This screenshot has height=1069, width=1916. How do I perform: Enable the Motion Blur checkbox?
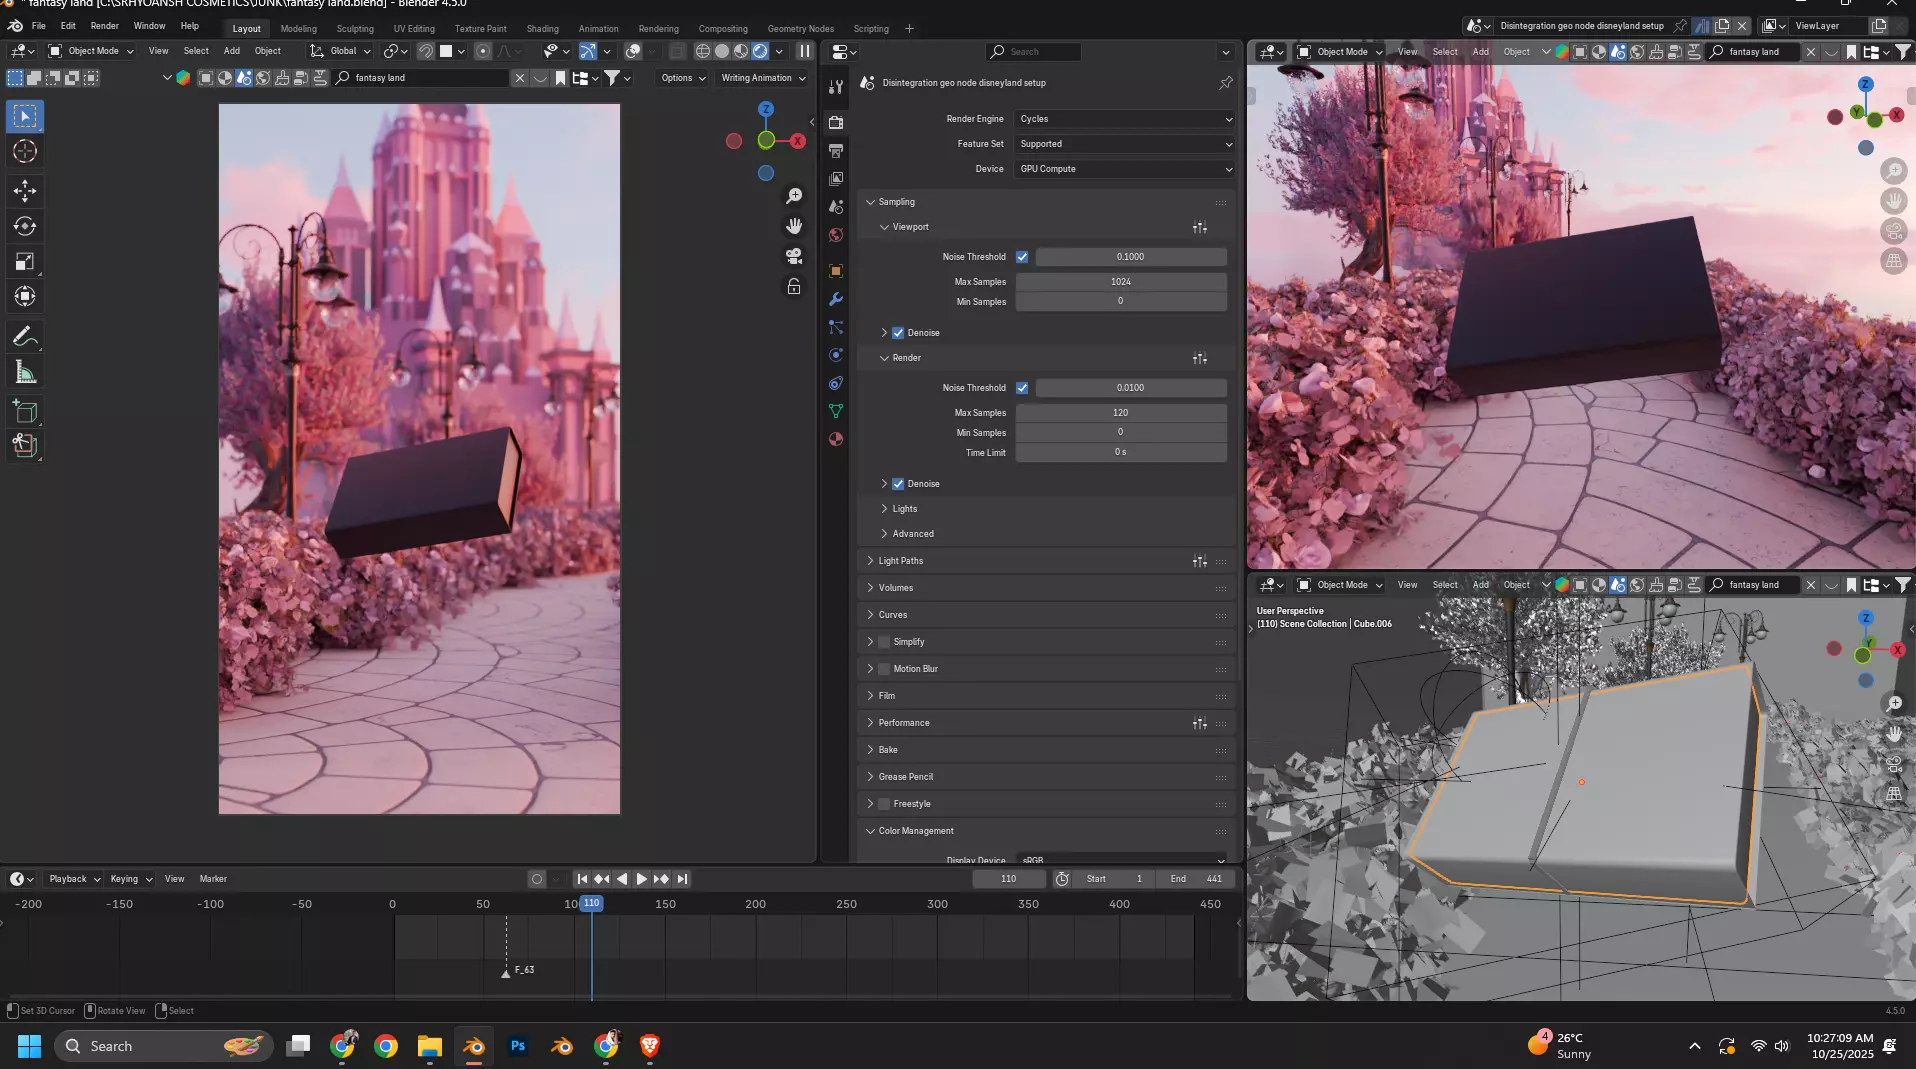coord(884,669)
